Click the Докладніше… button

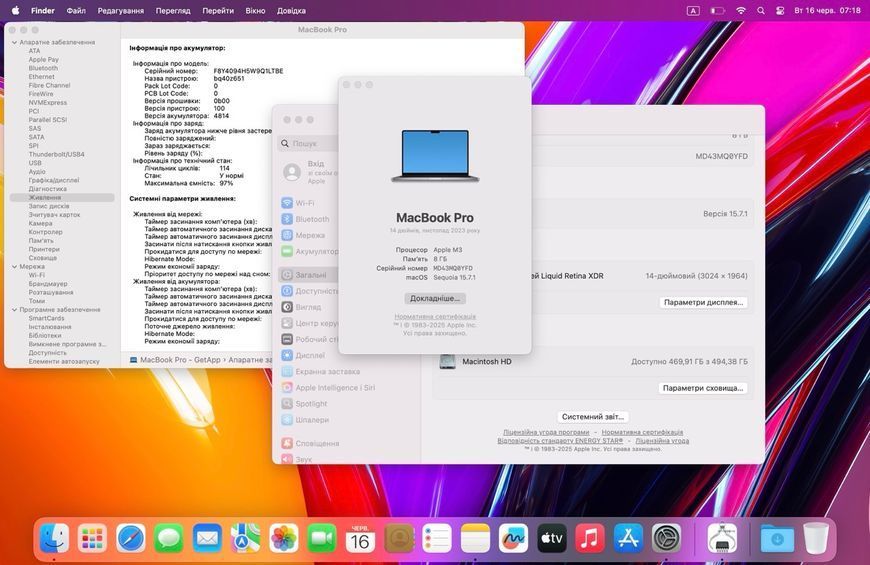435,299
